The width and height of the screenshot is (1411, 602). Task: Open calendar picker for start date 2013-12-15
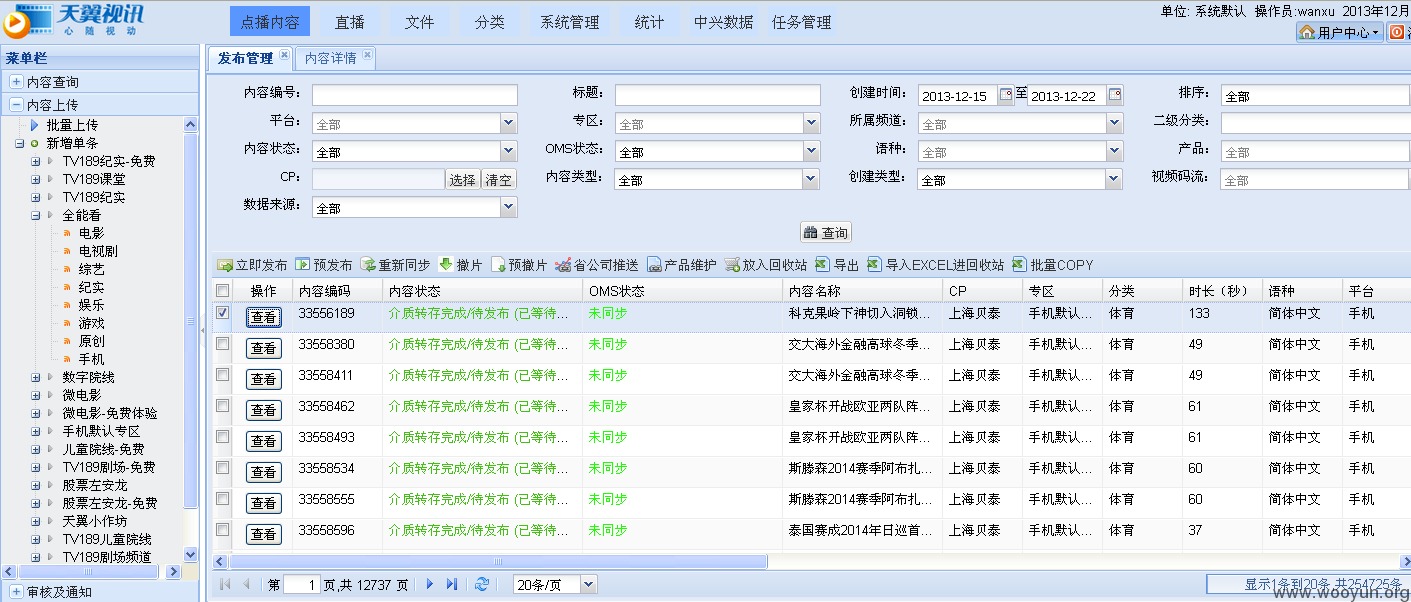1006,95
